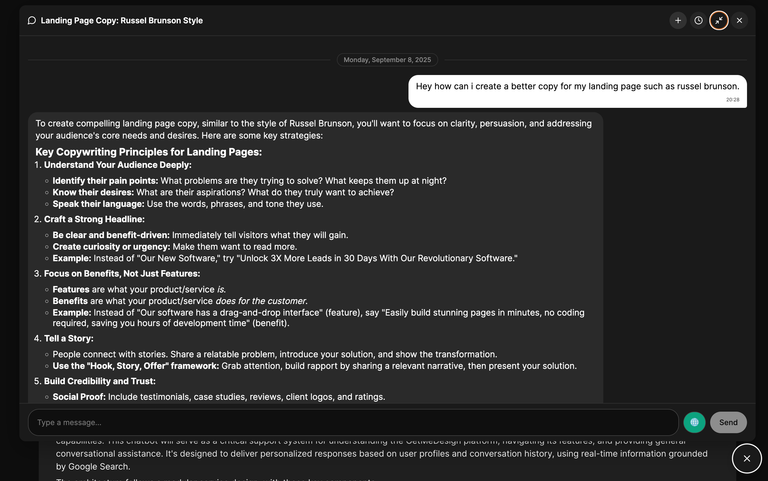Click the 'Unlock 3X More Leads' example line
Viewport: 768px width, 481px height.
pyautogui.click(x=285, y=259)
